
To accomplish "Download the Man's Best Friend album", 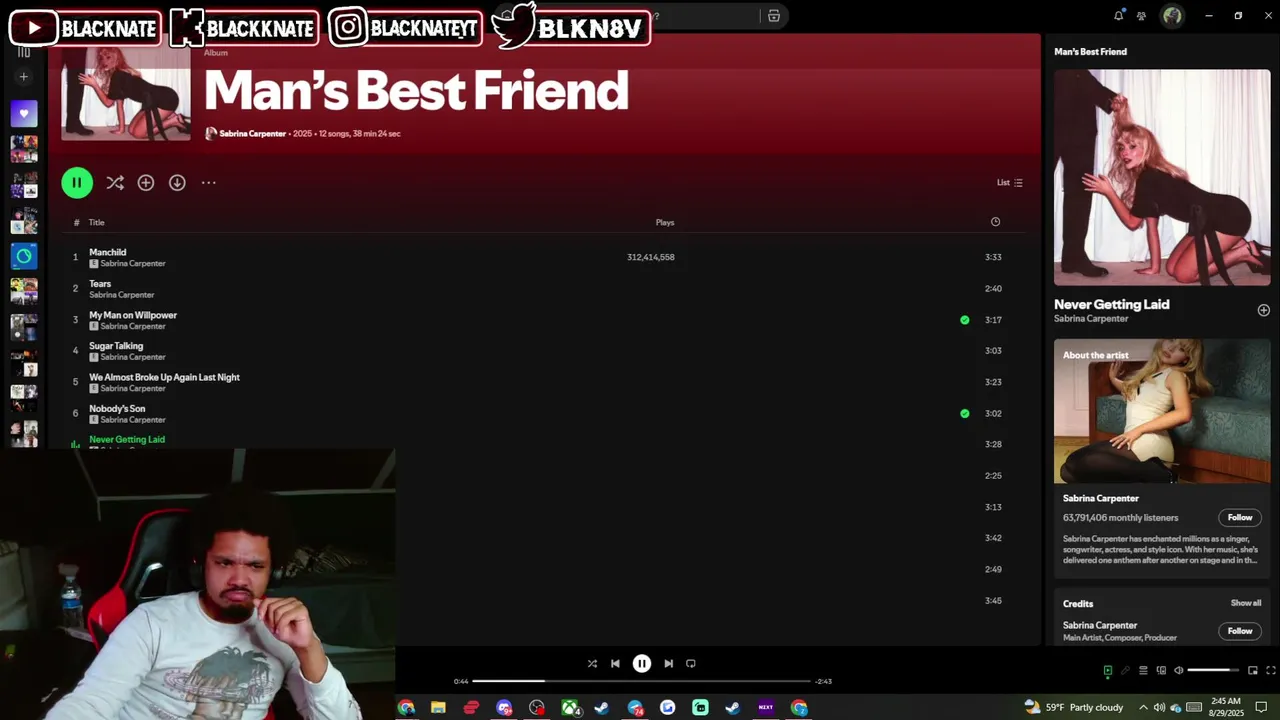I will click(177, 183).
